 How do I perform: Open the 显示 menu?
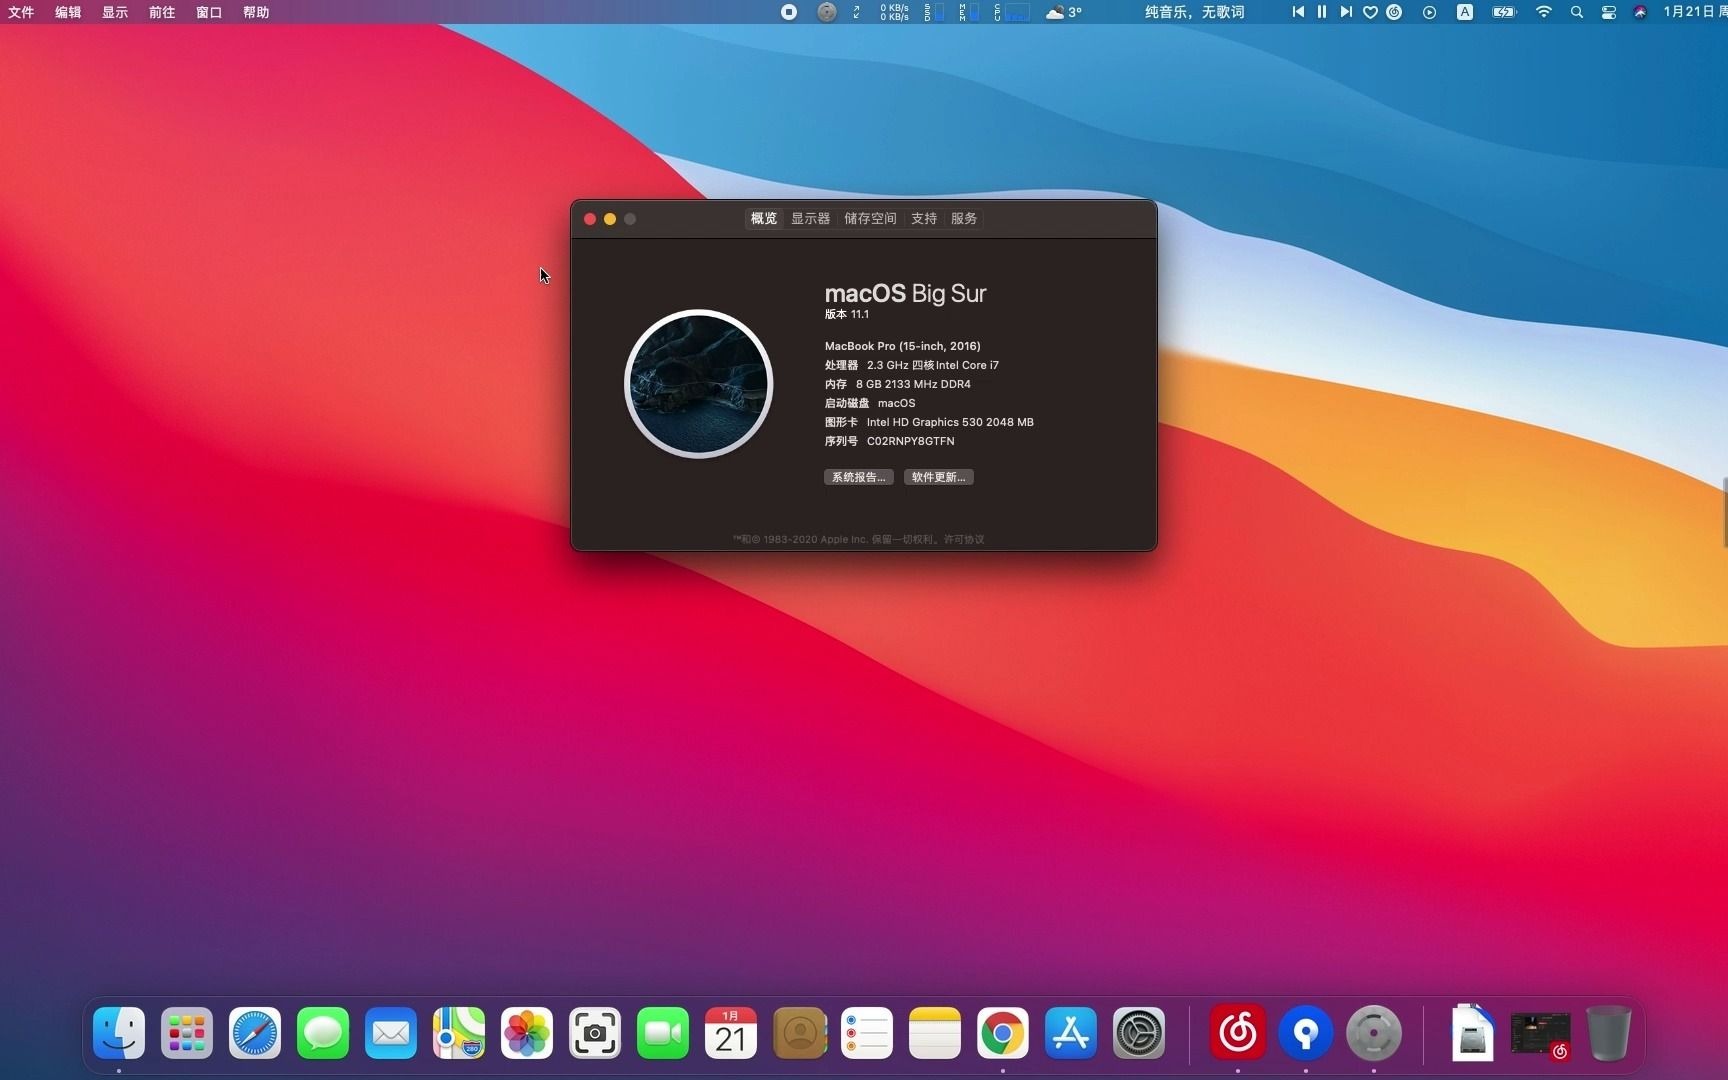[x=115, y=12]
